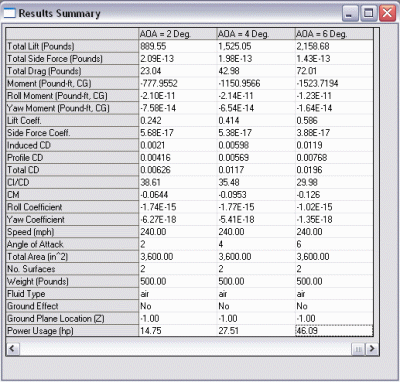400x382 pixels.
Task: Click the Roll Coefficient value -1.77E-15
Action: point(256,207)
